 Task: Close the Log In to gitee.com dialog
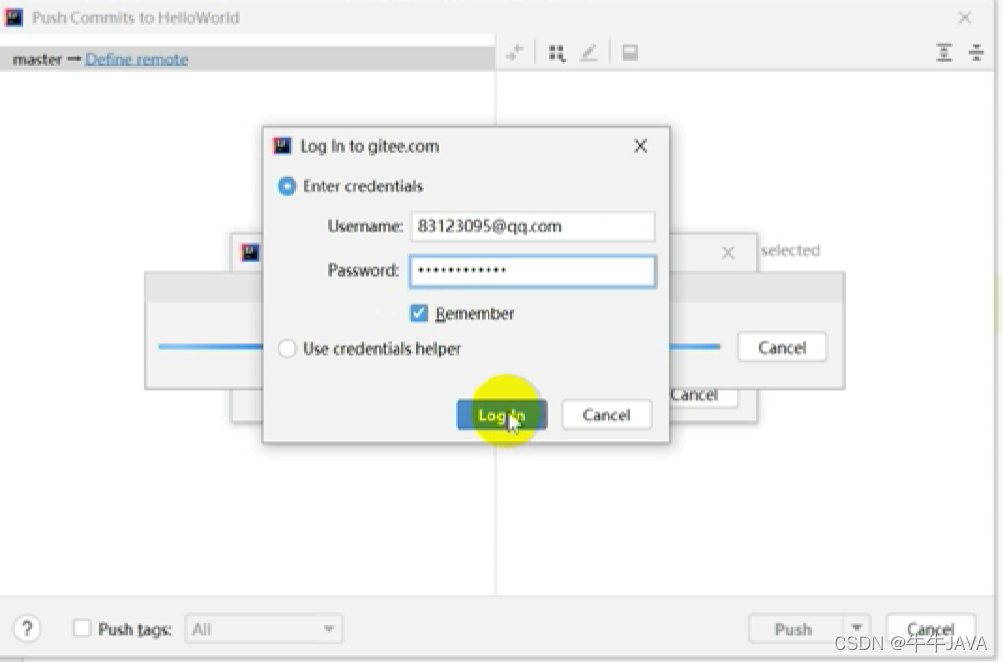(x=640, y=146)
